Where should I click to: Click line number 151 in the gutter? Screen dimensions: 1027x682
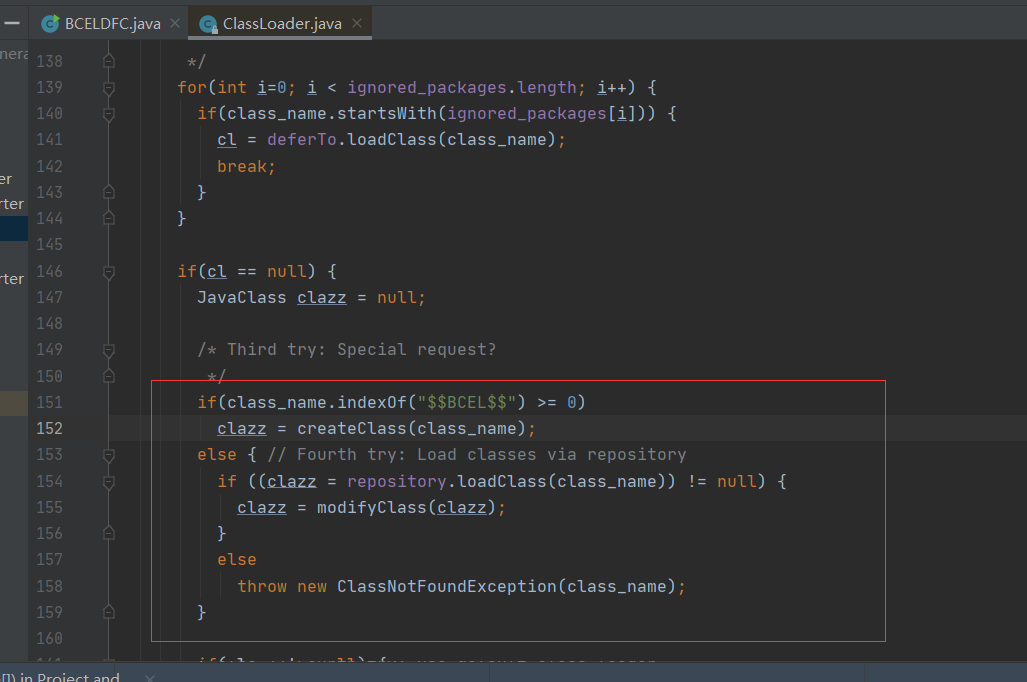coord(50,402)
